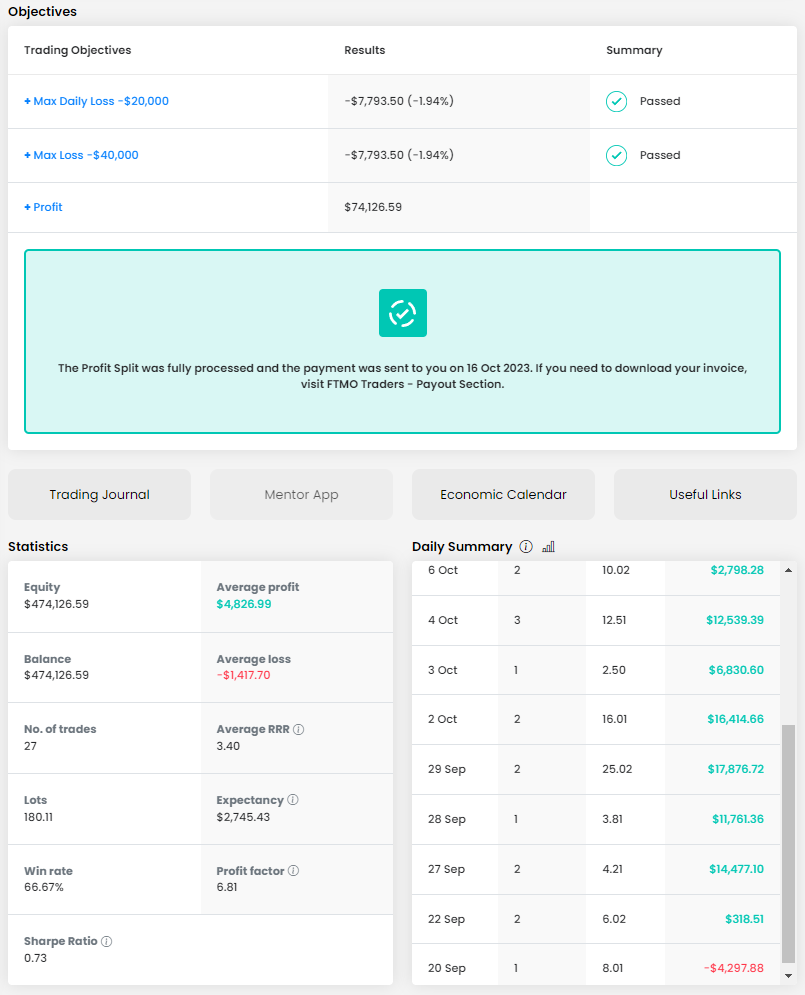Click the 25.02 lots value
The image size is (805, 995).
point(617,769)
